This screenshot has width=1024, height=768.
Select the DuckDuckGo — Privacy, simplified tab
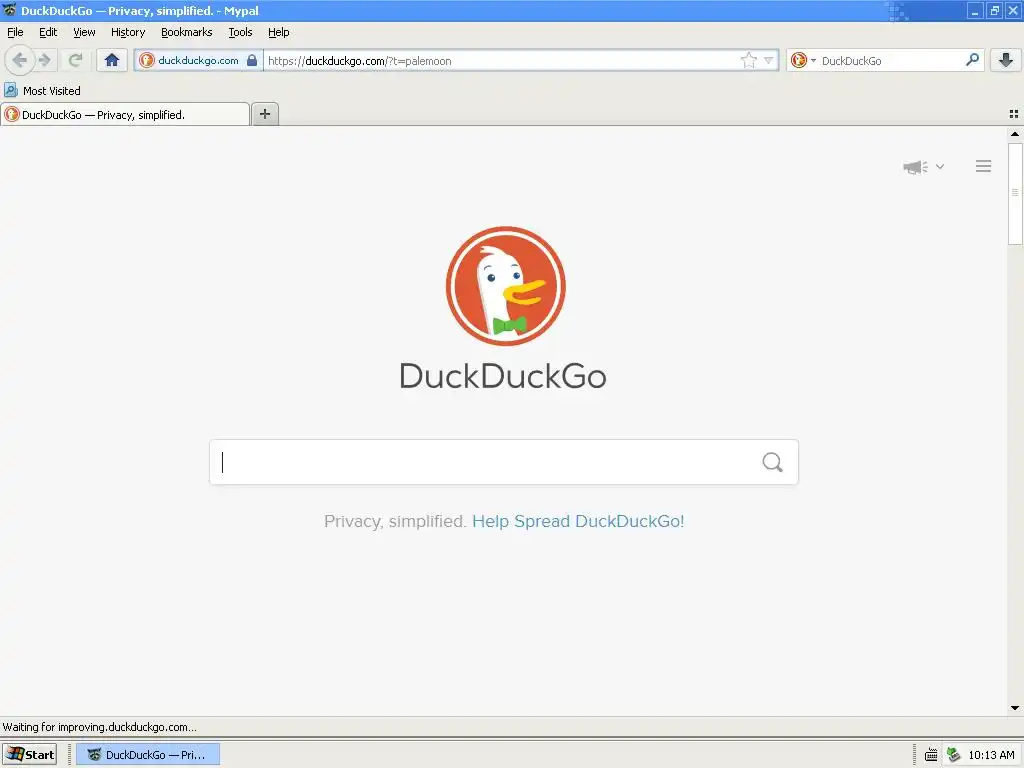(125, 114)
